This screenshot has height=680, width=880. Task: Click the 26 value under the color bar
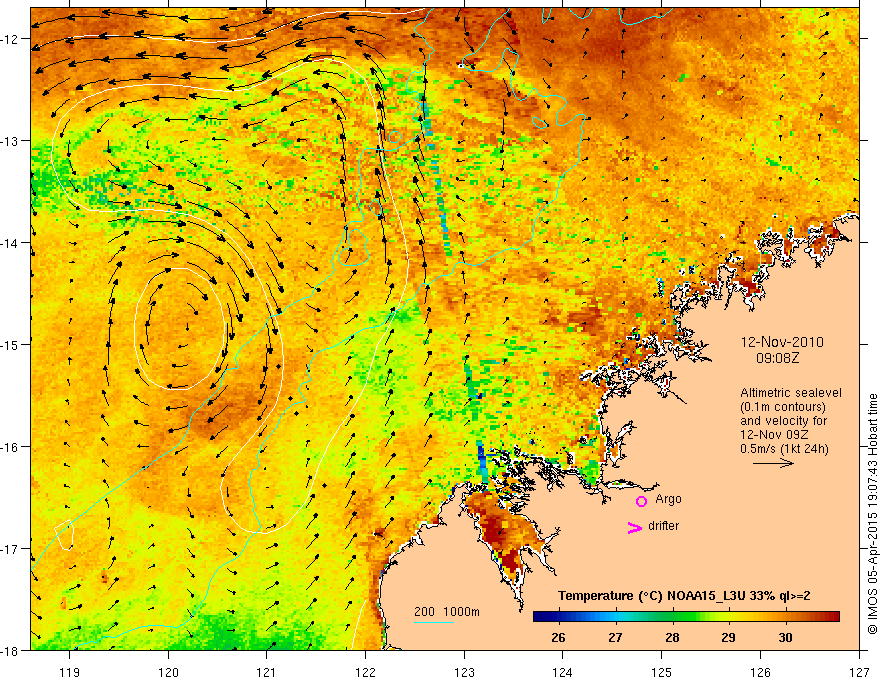[x=558, y=637]
